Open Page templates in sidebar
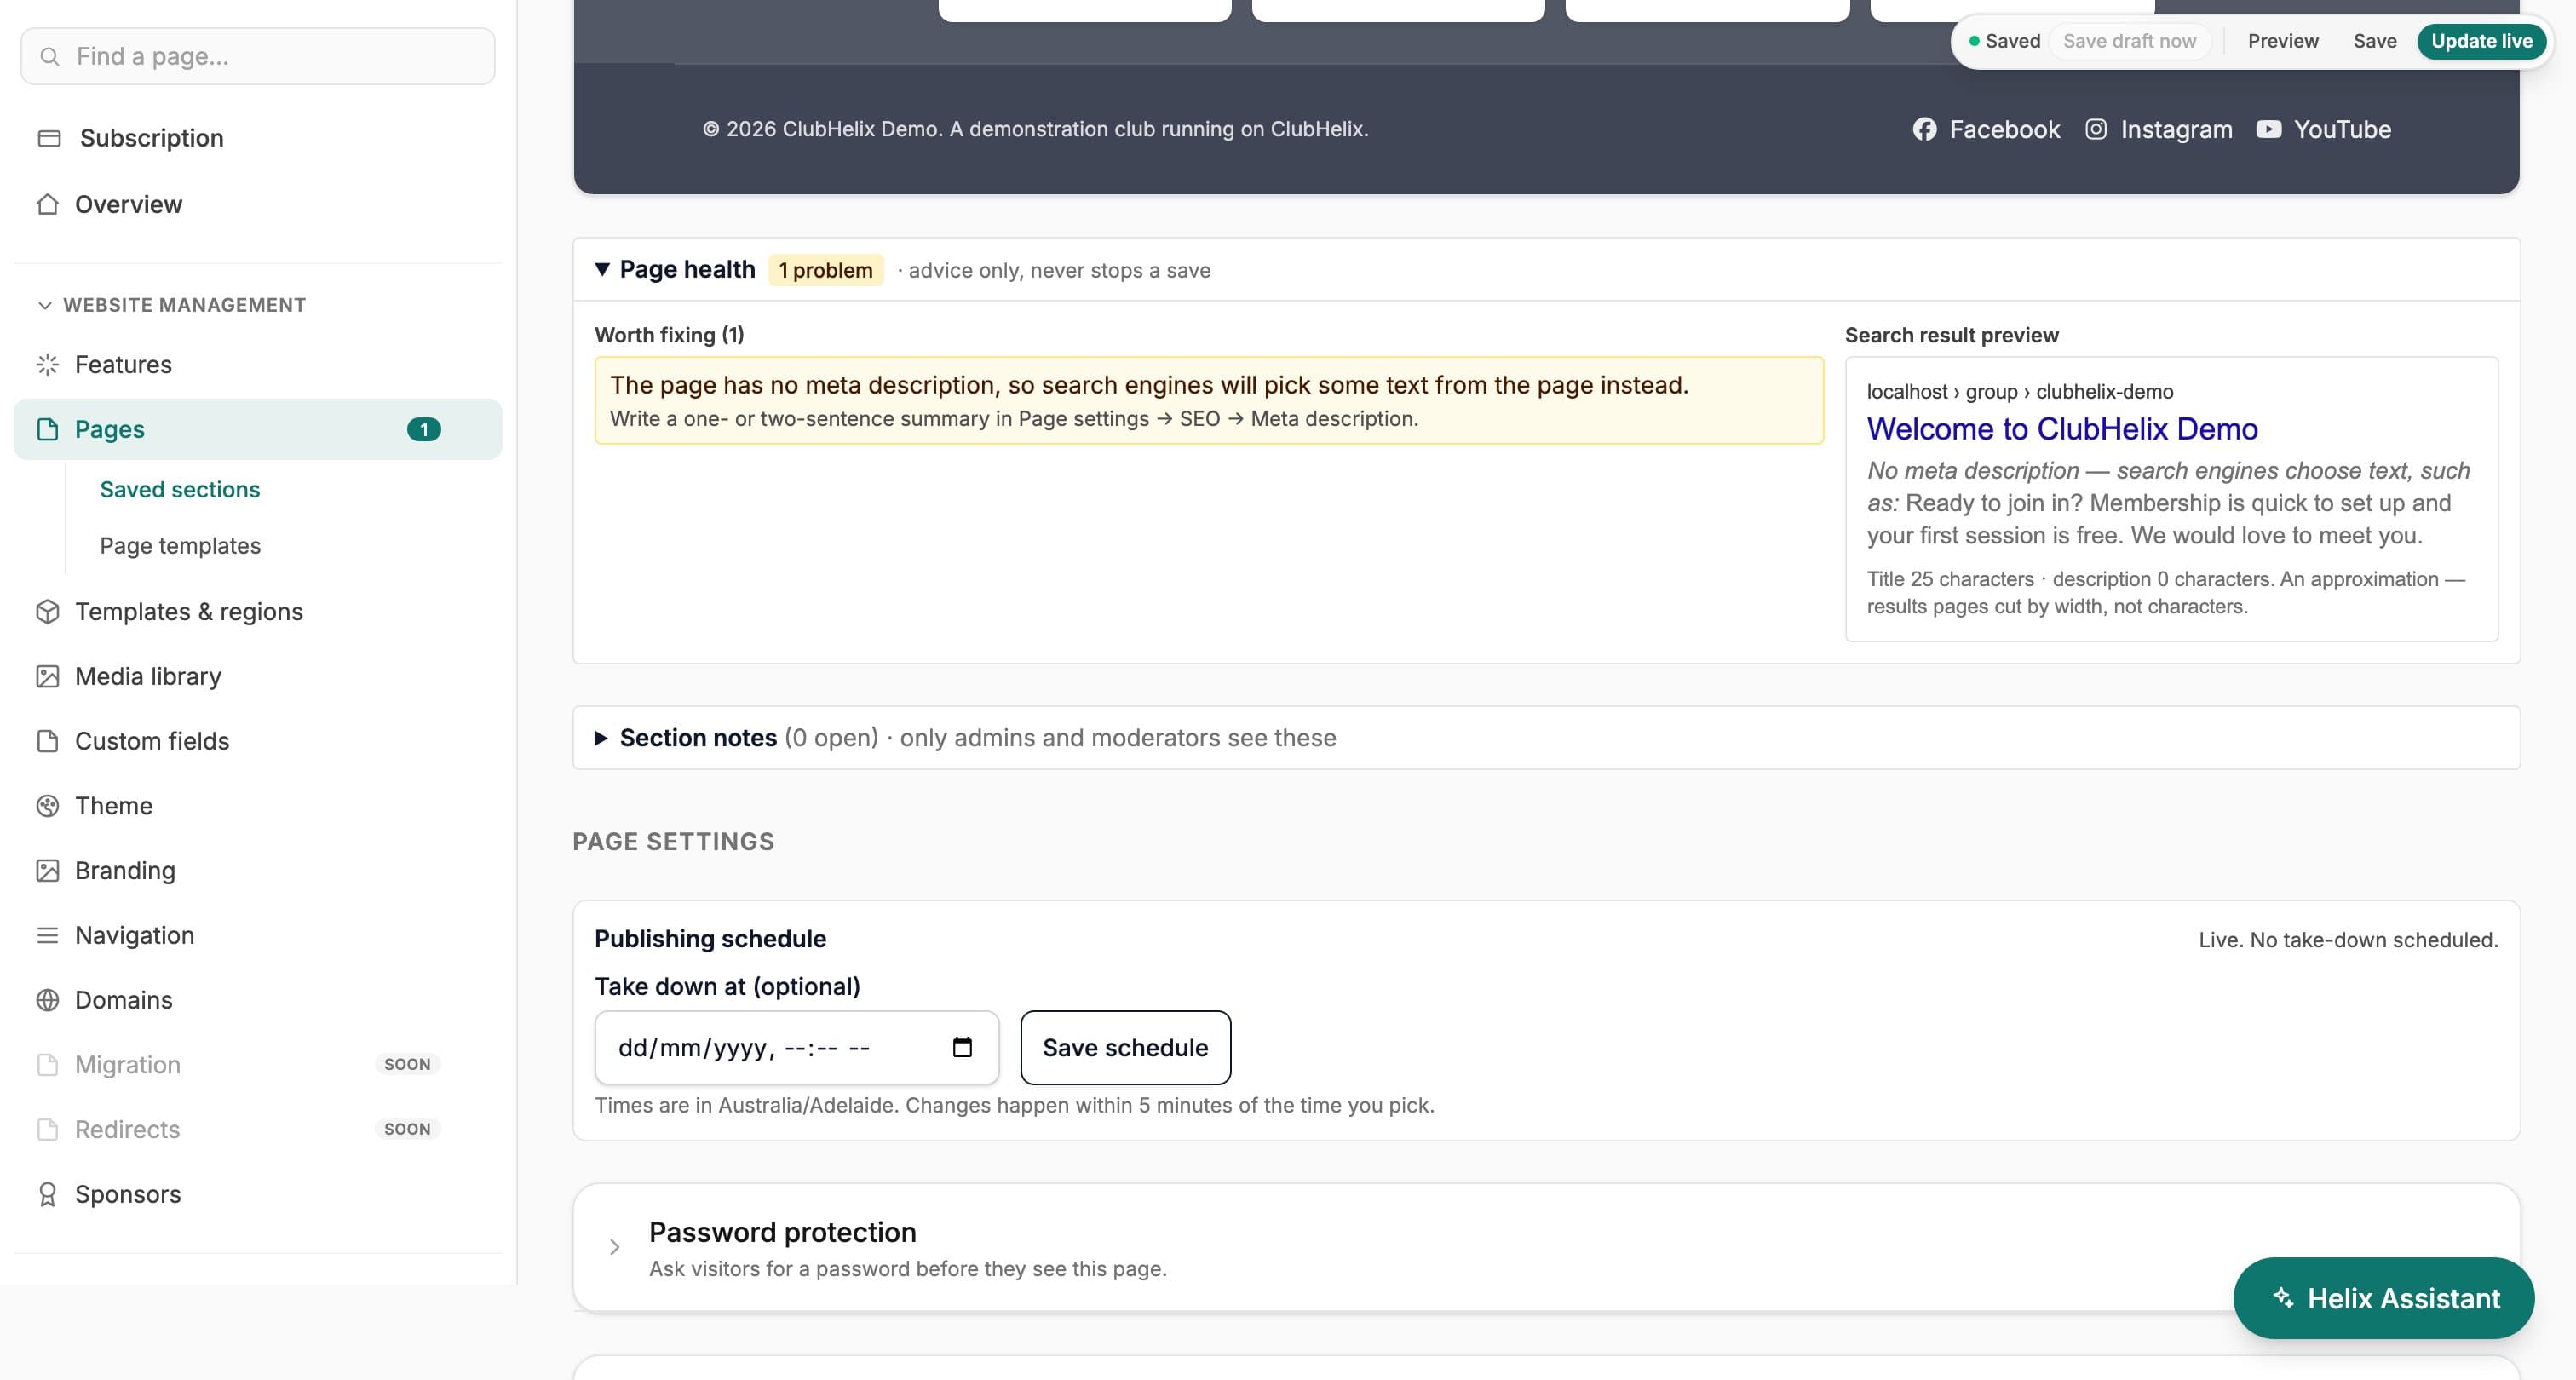Image resolution: width=2576 pixels, height=1380 pixels. pos(180,546)
